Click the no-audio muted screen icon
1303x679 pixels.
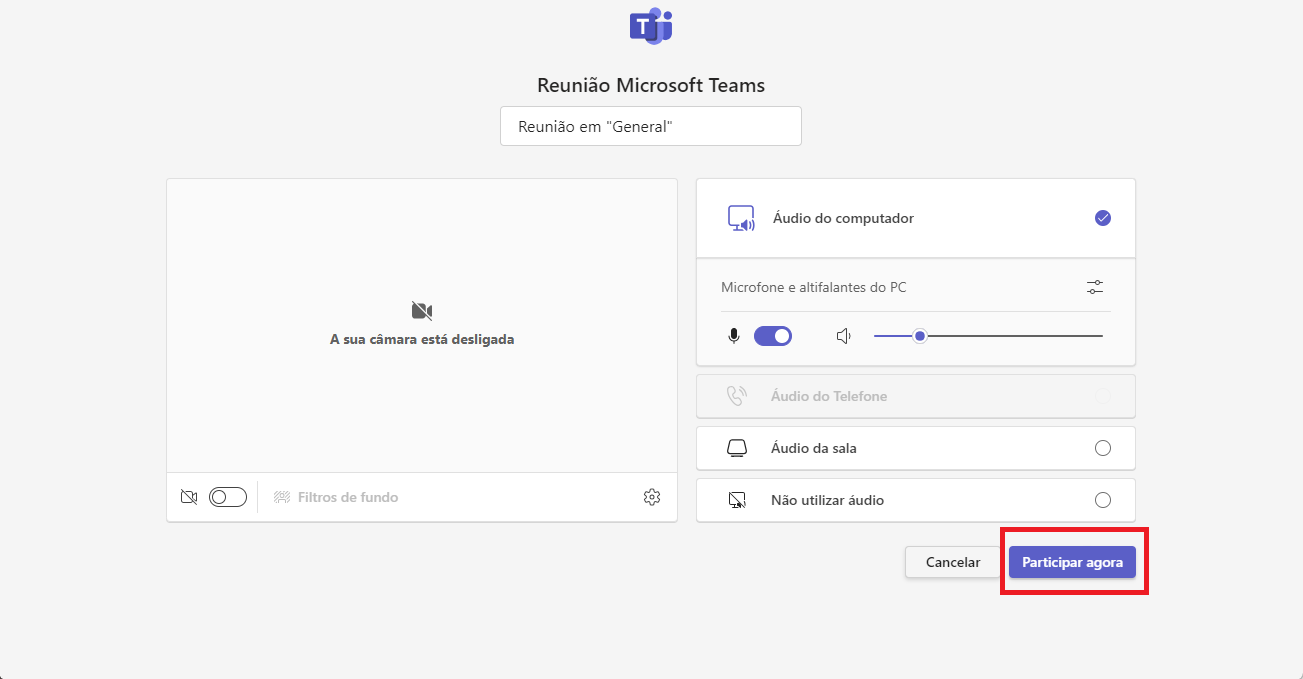(737, 500)
